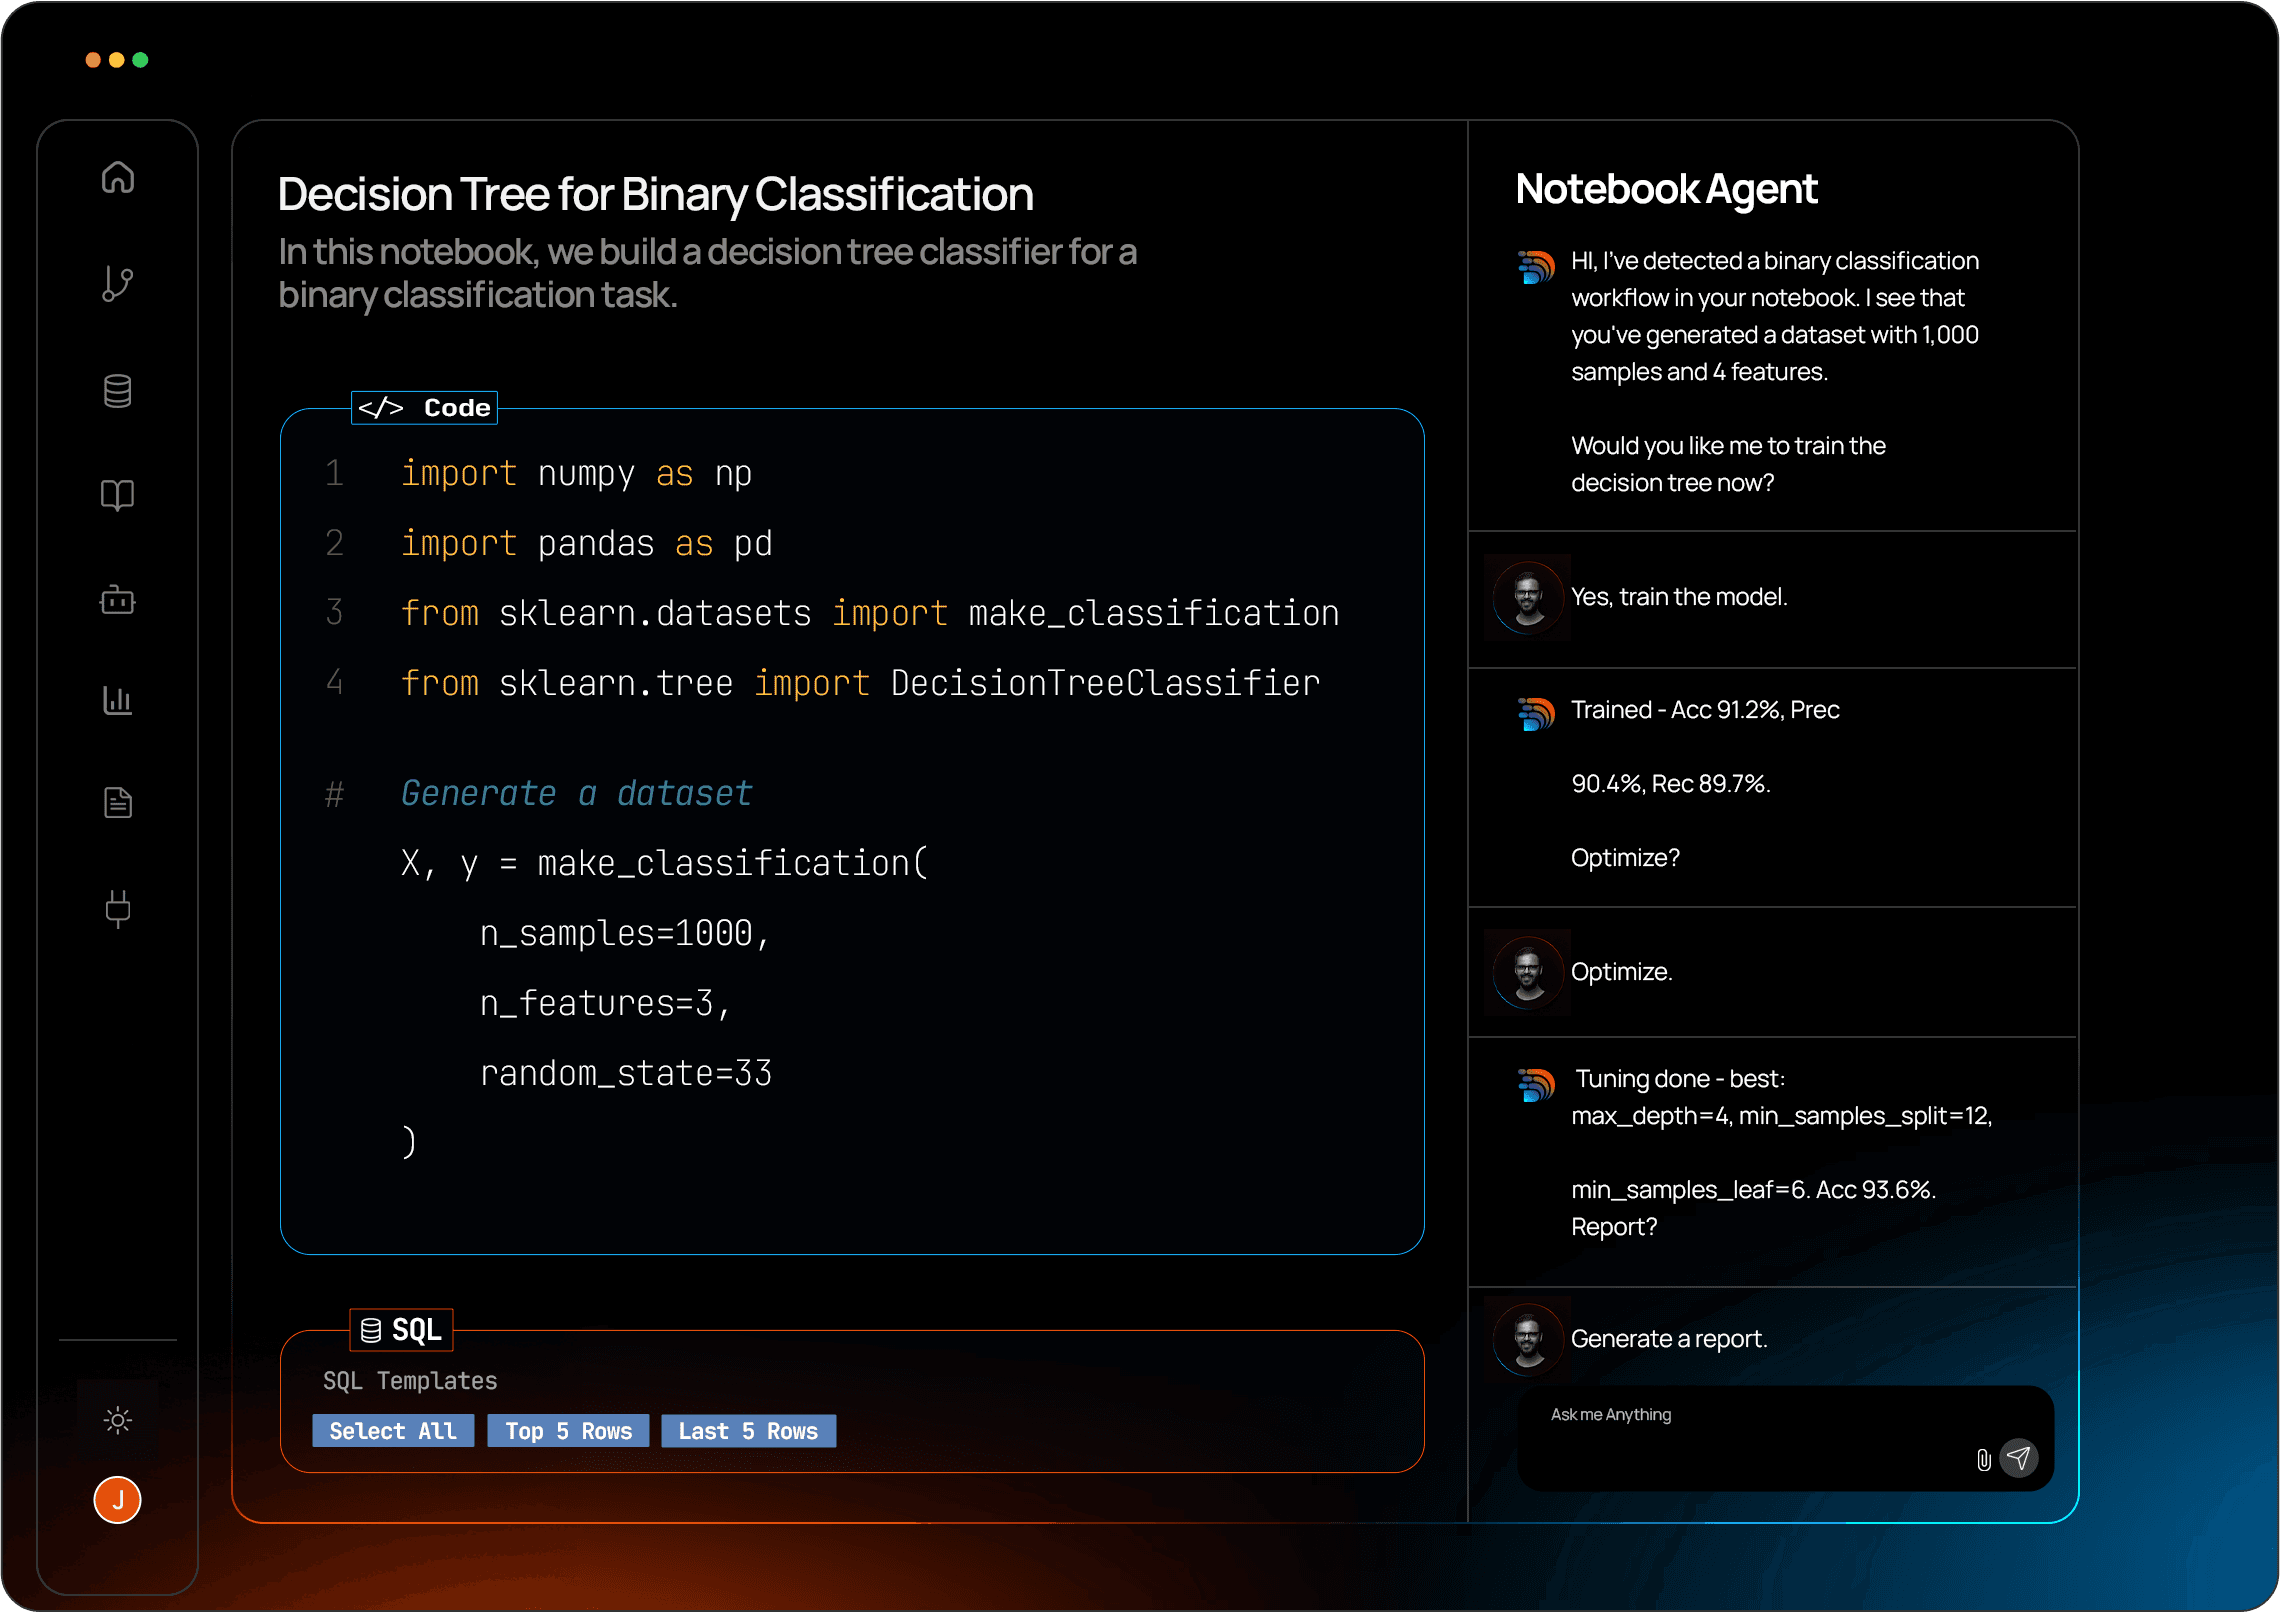This screenshot has height=1612, width=2280.
Task: Click the notebook title heading
Action: pos(655,195)
